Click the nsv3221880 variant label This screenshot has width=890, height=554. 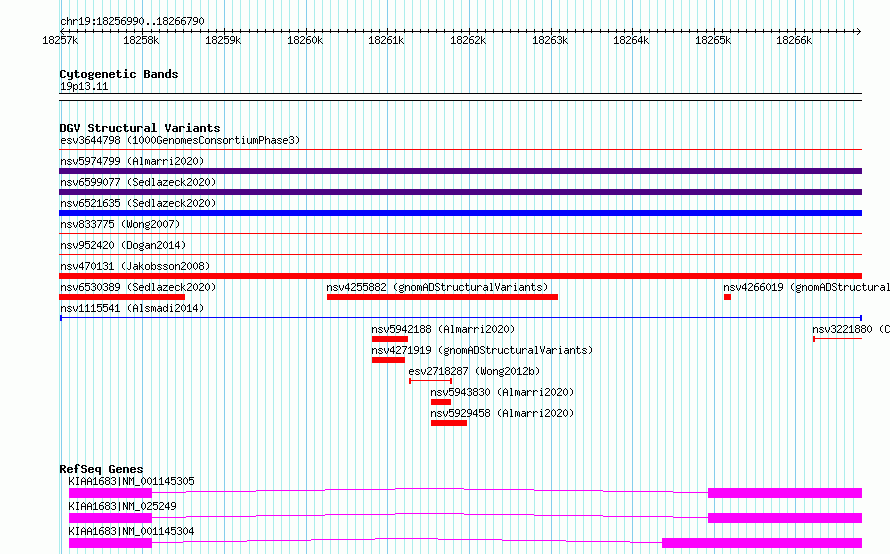pyautogui.click(x=850, y=329)
